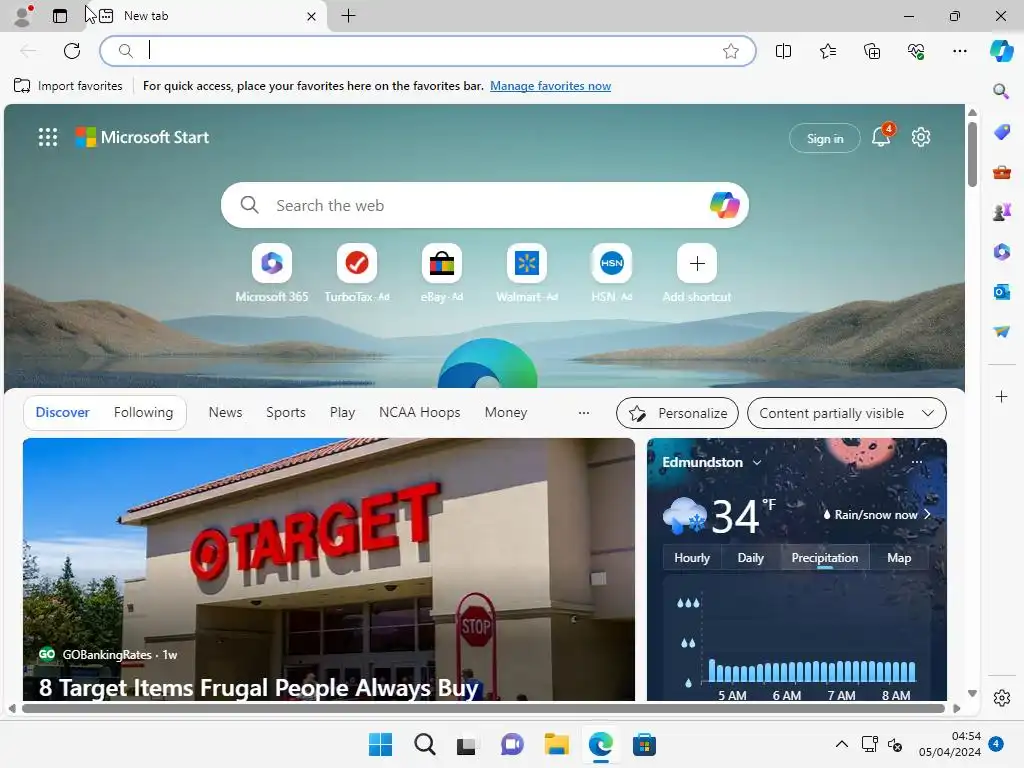
Task: Open the Favorites list
Action: pyautogui.click(x=827, y=51)
